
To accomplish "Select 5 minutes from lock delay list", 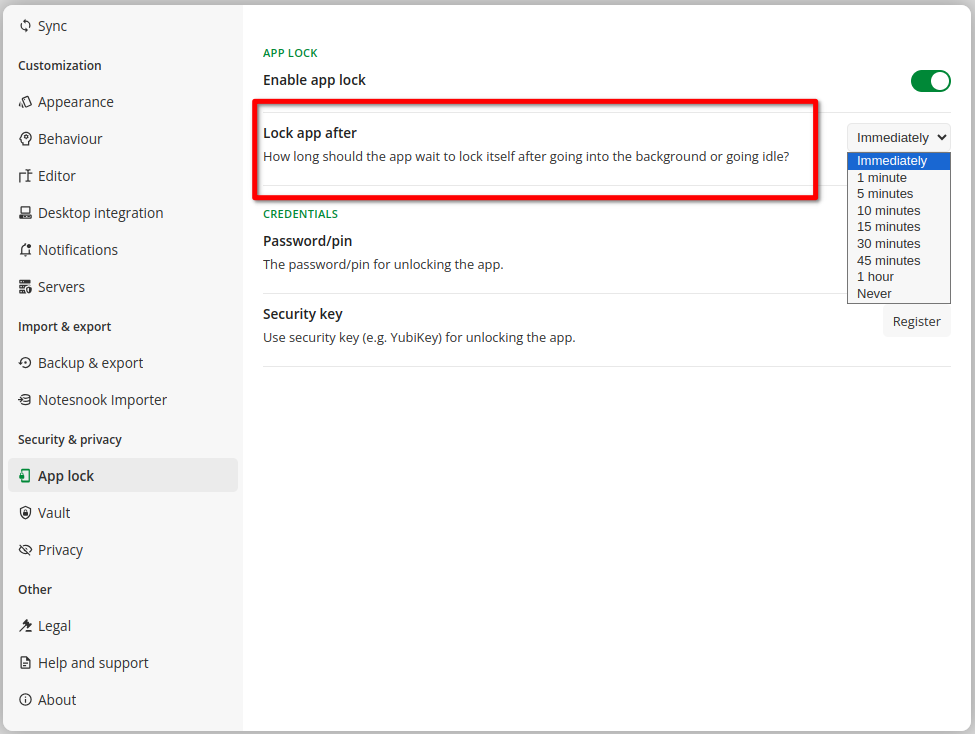I will point(885,194).
